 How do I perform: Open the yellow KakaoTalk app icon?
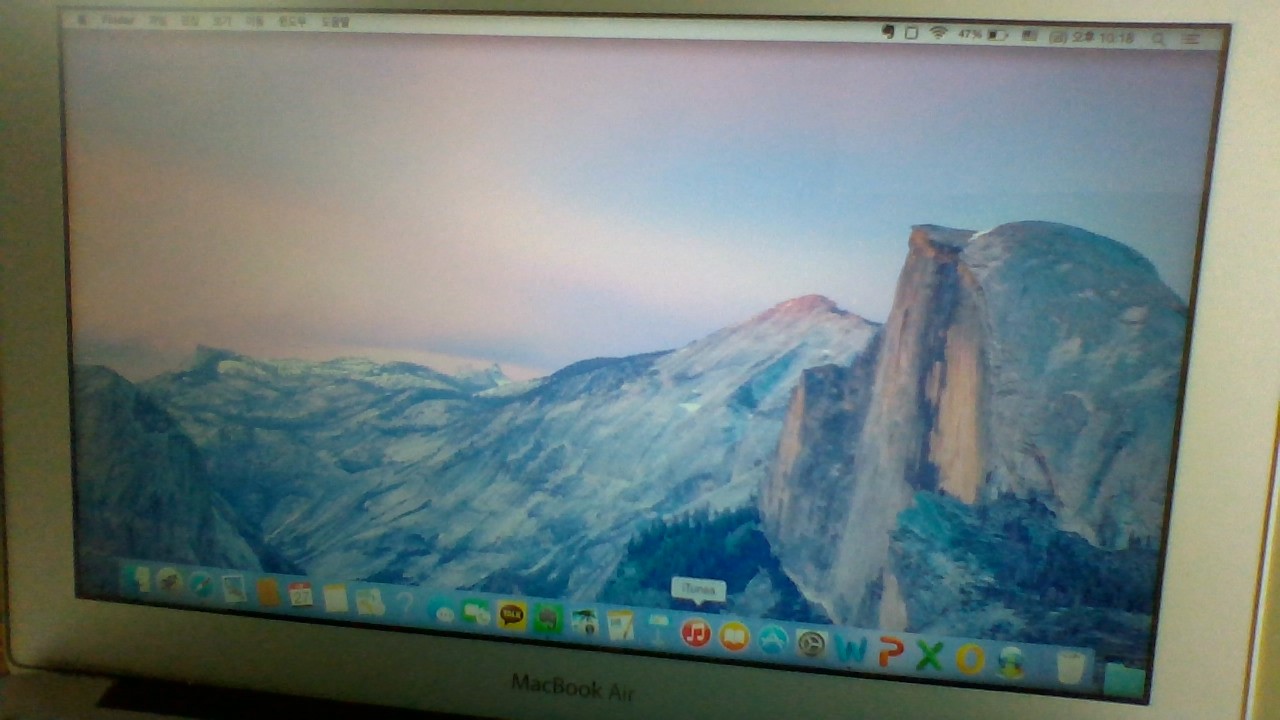point(512,614)
